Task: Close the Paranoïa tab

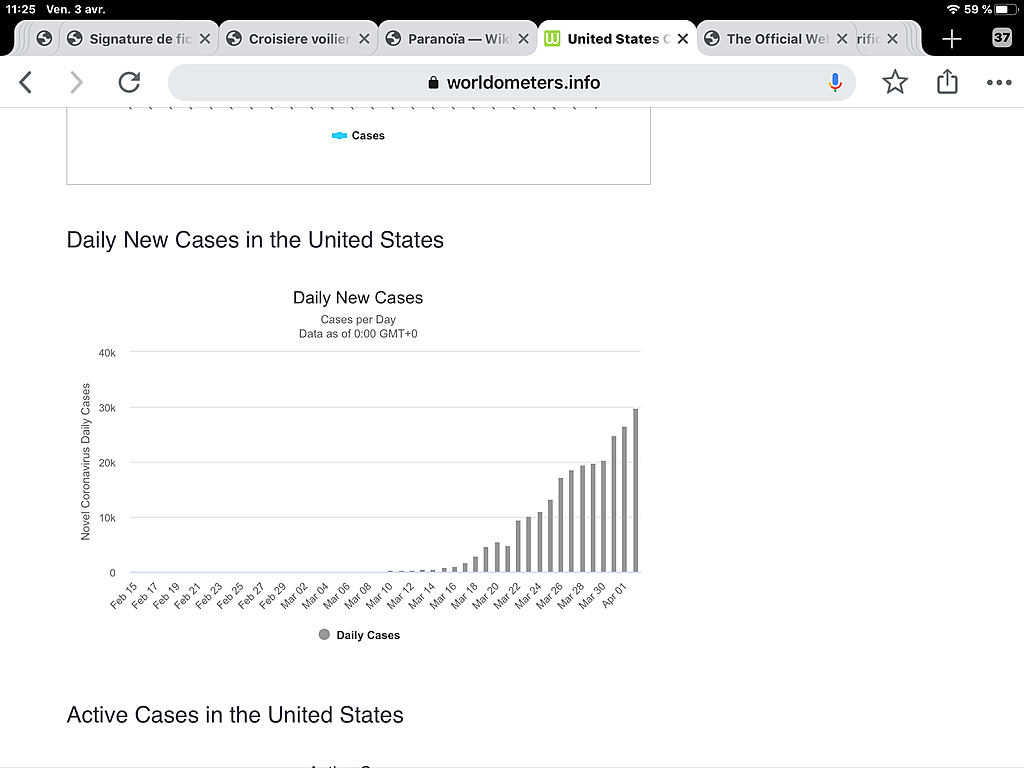Action: pos(523,39)
